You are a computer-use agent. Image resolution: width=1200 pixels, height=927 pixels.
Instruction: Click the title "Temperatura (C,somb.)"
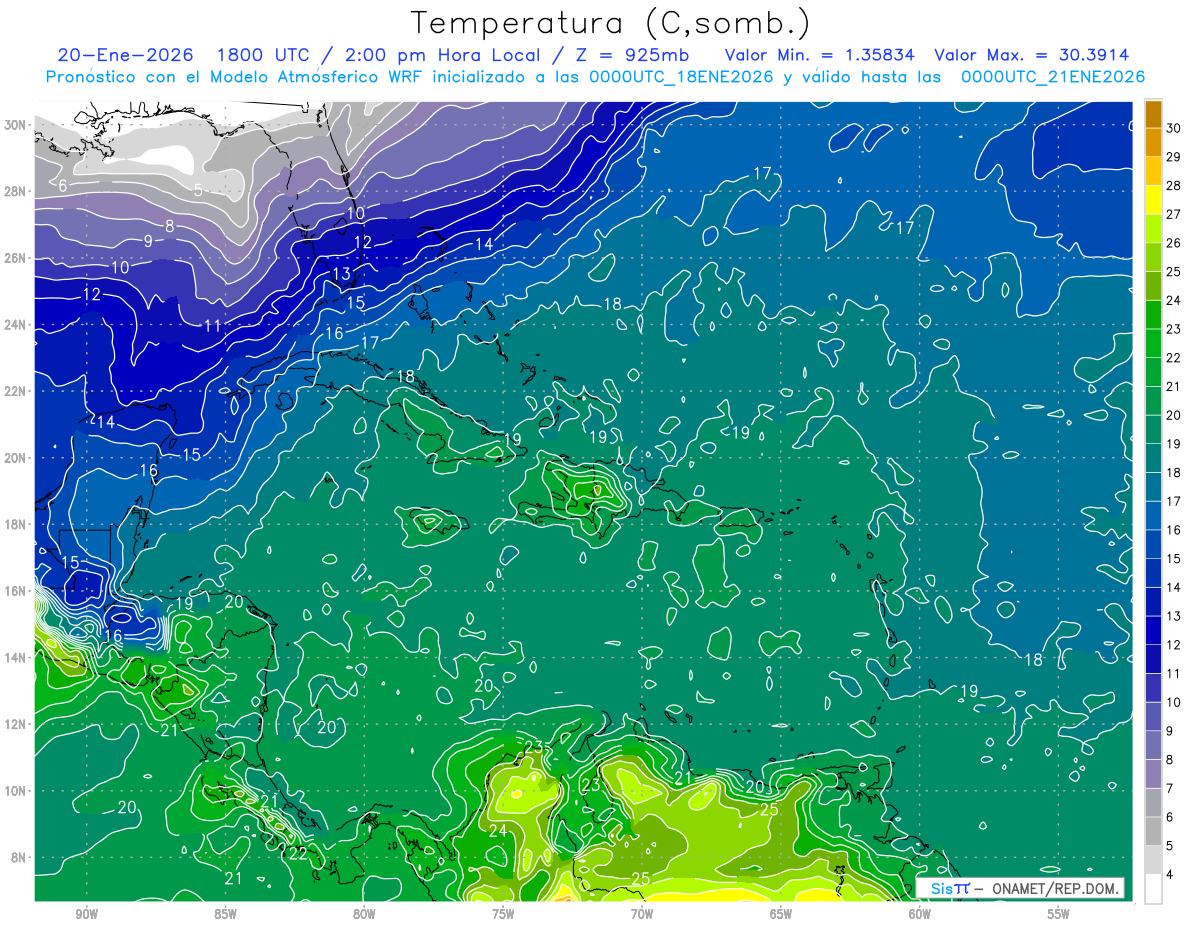(611, 23)
